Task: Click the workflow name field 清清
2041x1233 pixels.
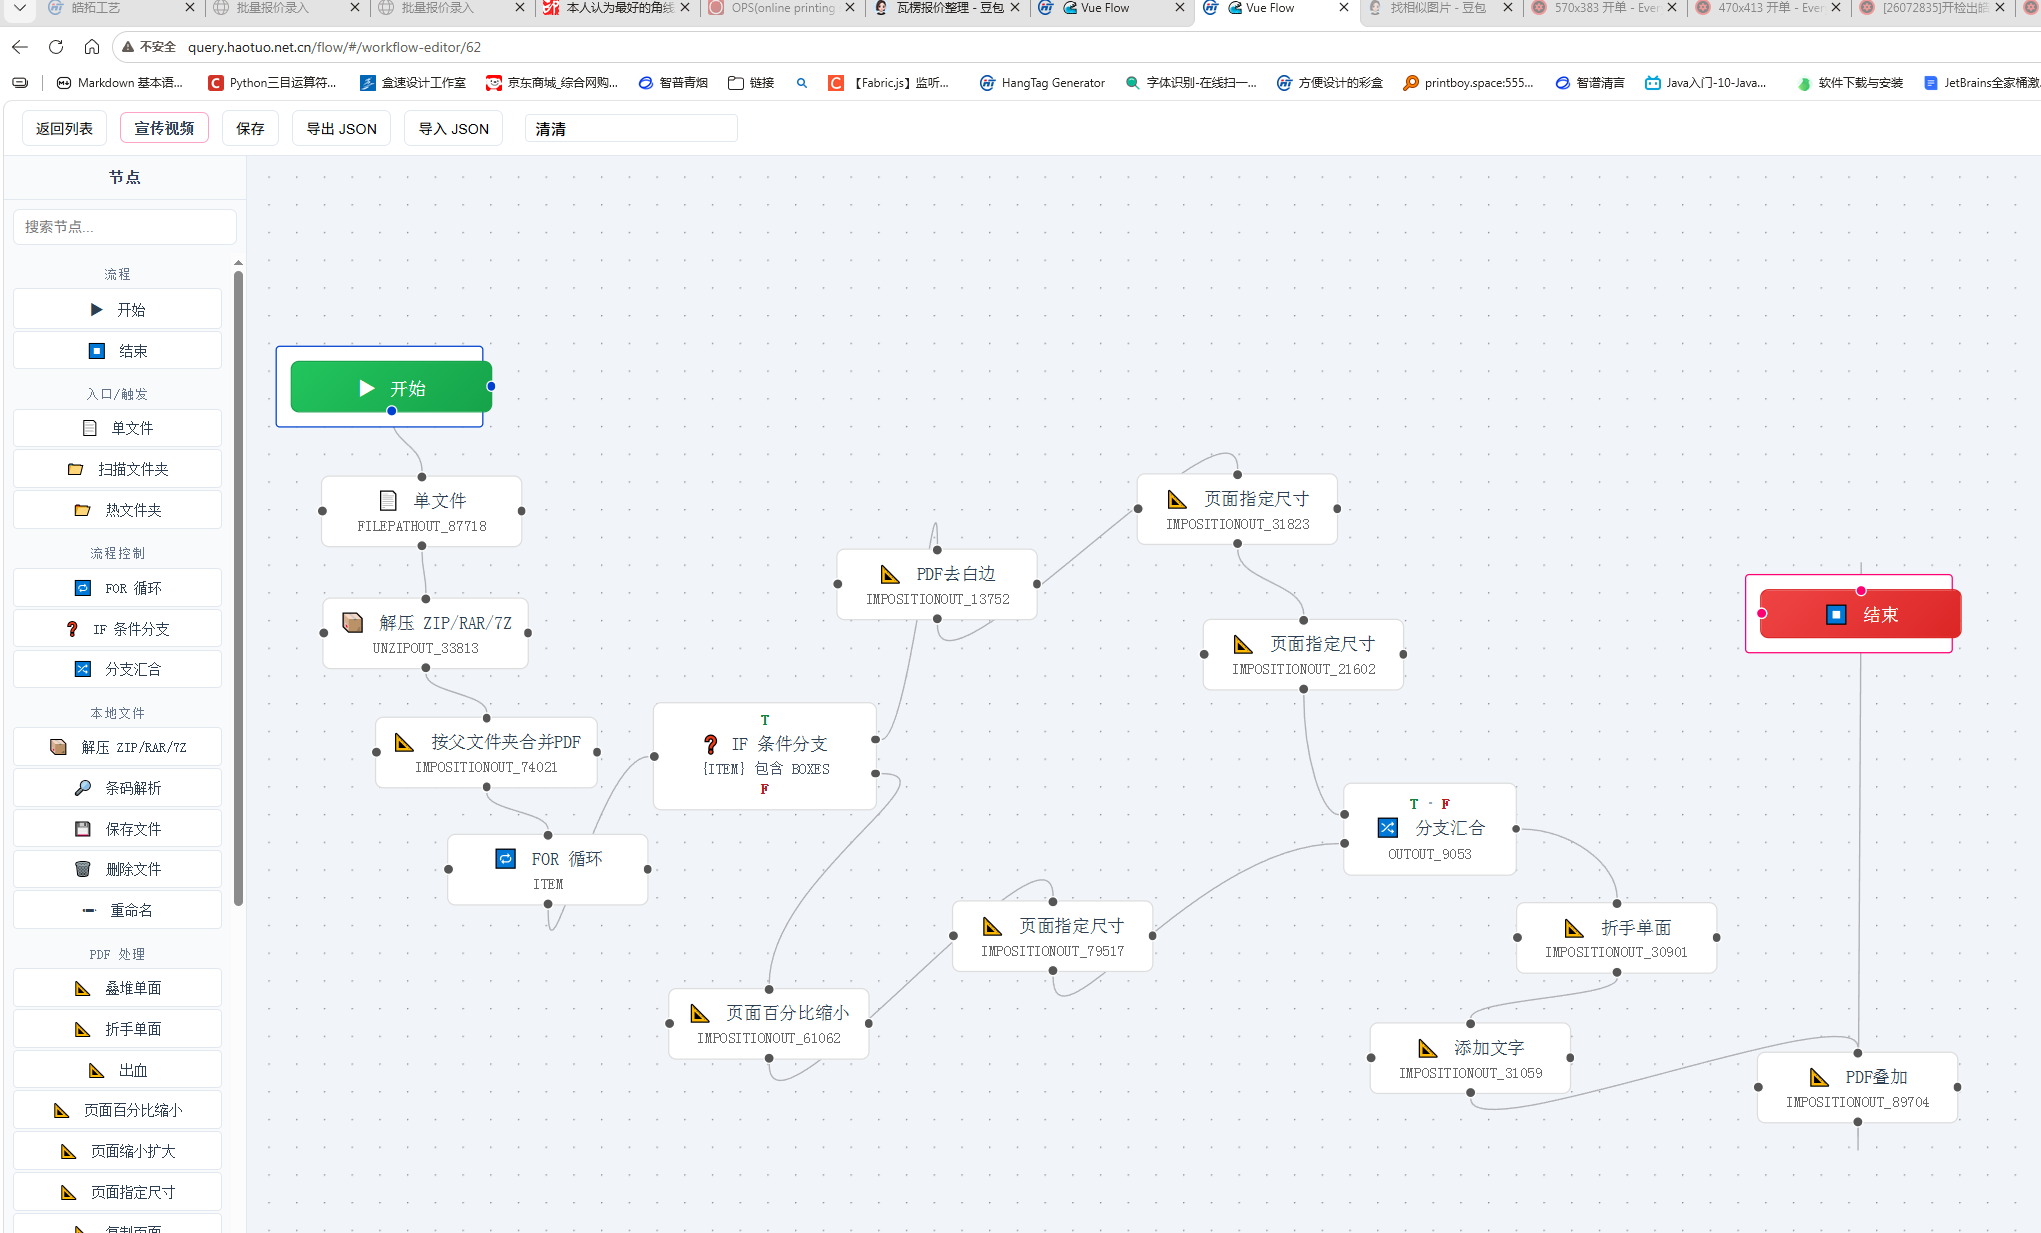Action: (x=631, y=128)
